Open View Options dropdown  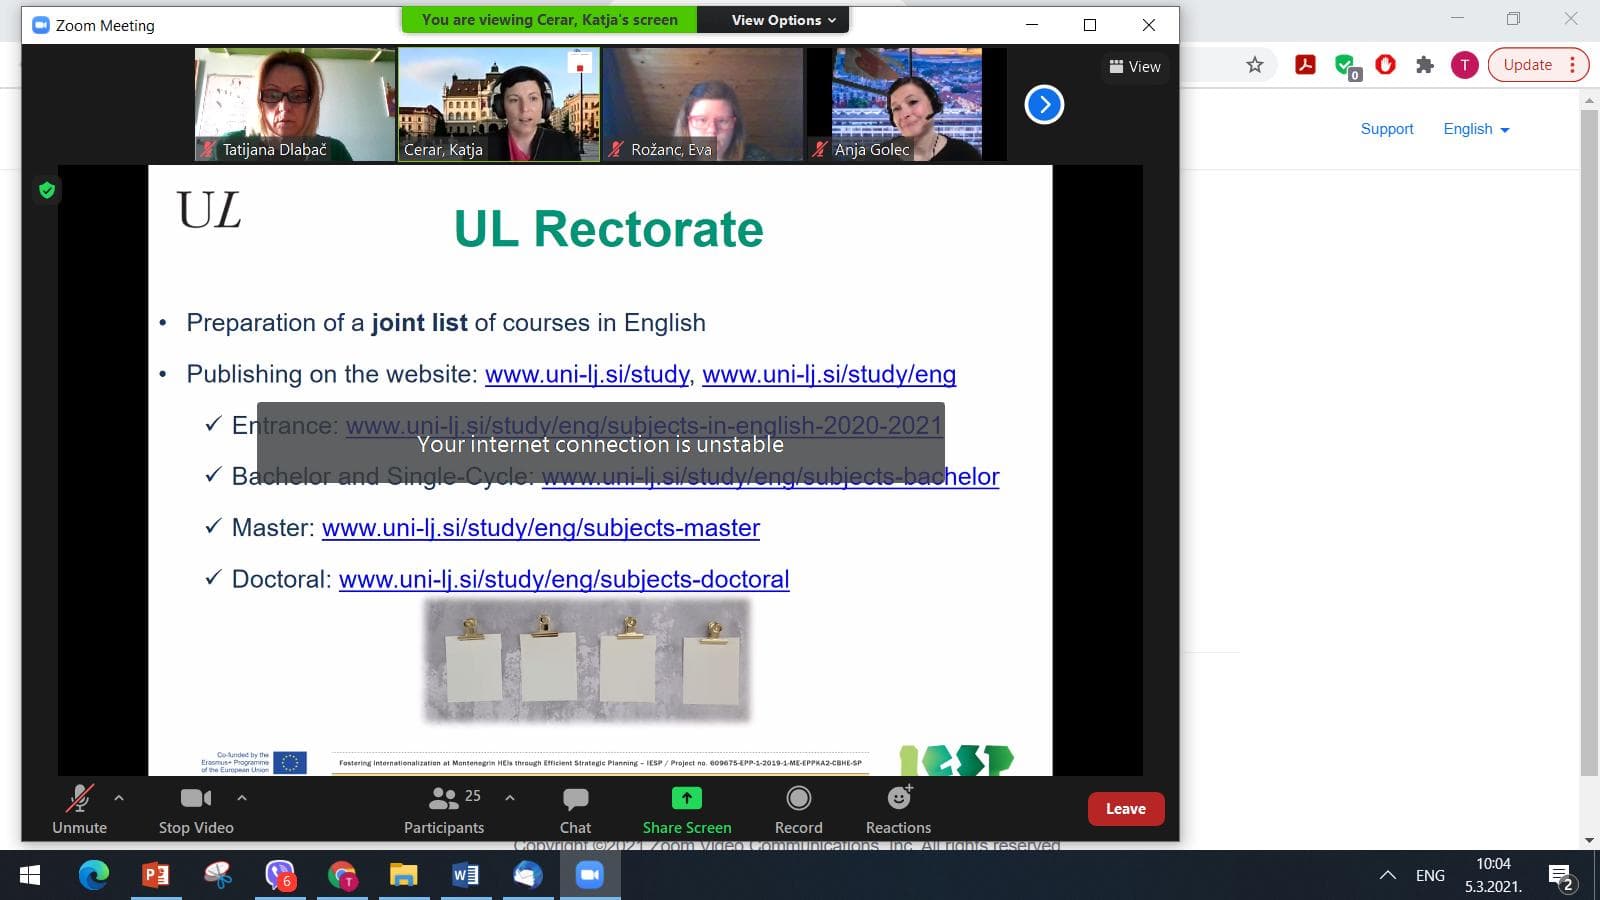[783, 20]
